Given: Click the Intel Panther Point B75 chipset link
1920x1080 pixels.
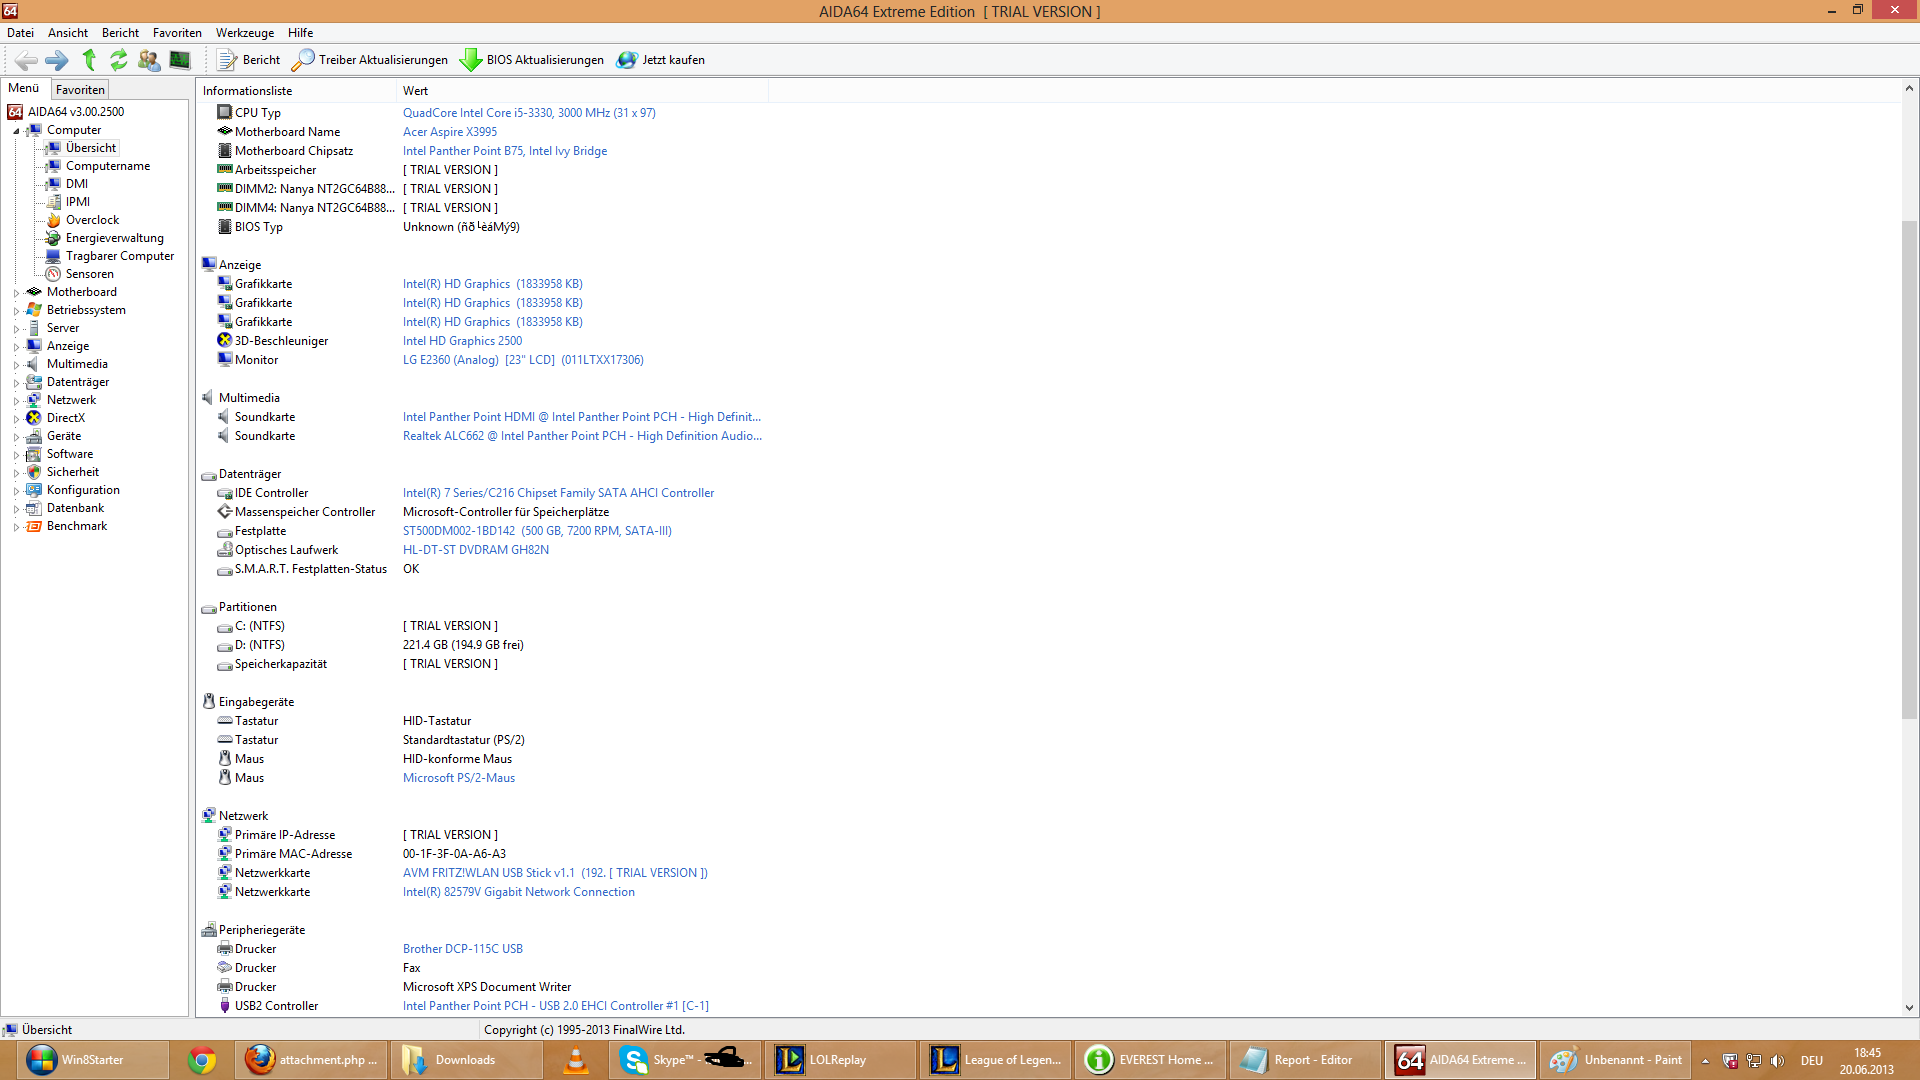Looking at the screenshot, I should click(505, 151).
